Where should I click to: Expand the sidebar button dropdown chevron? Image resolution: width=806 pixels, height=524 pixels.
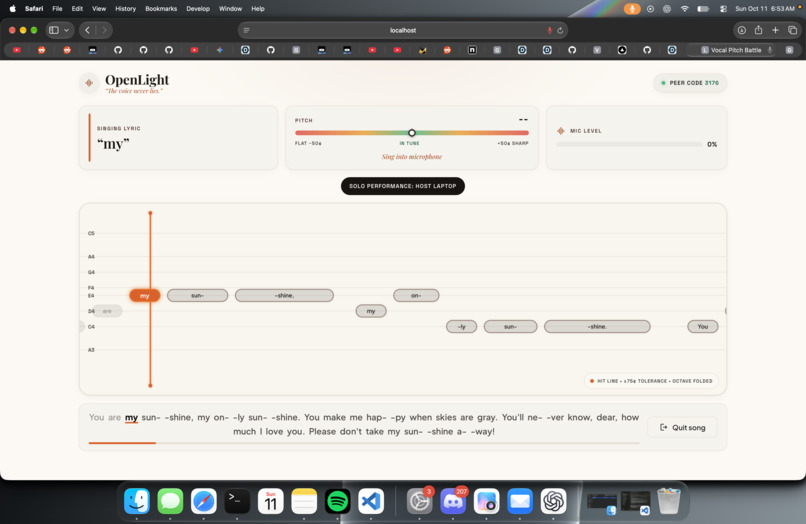(x=66, y=30)
